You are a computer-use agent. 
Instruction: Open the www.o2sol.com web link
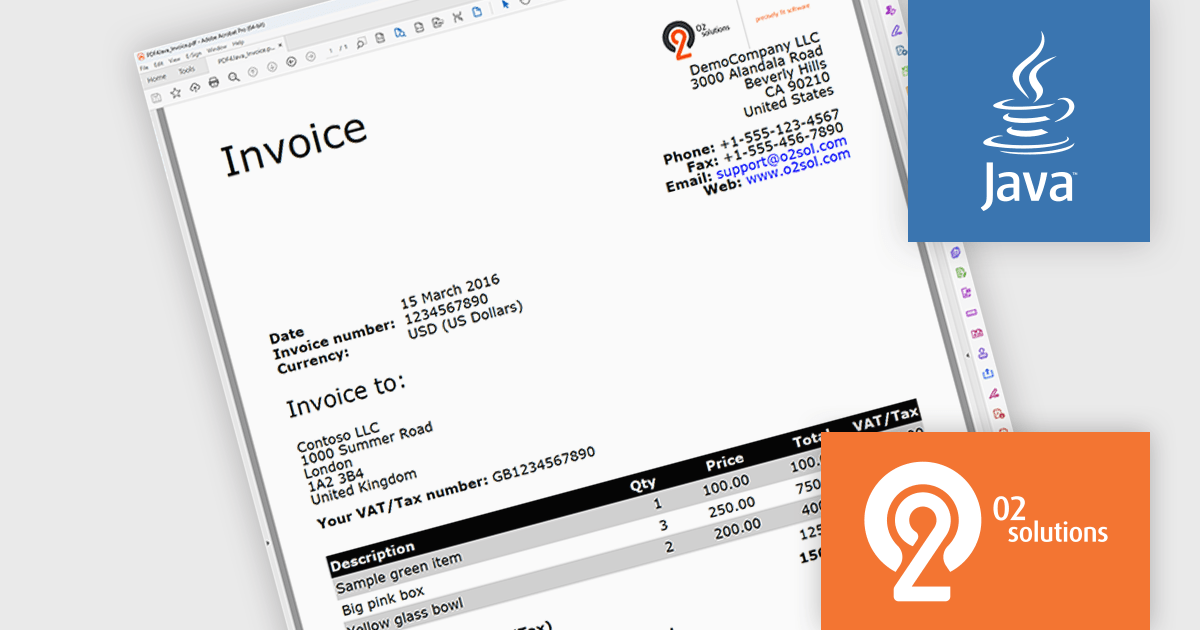pos(798,167)
